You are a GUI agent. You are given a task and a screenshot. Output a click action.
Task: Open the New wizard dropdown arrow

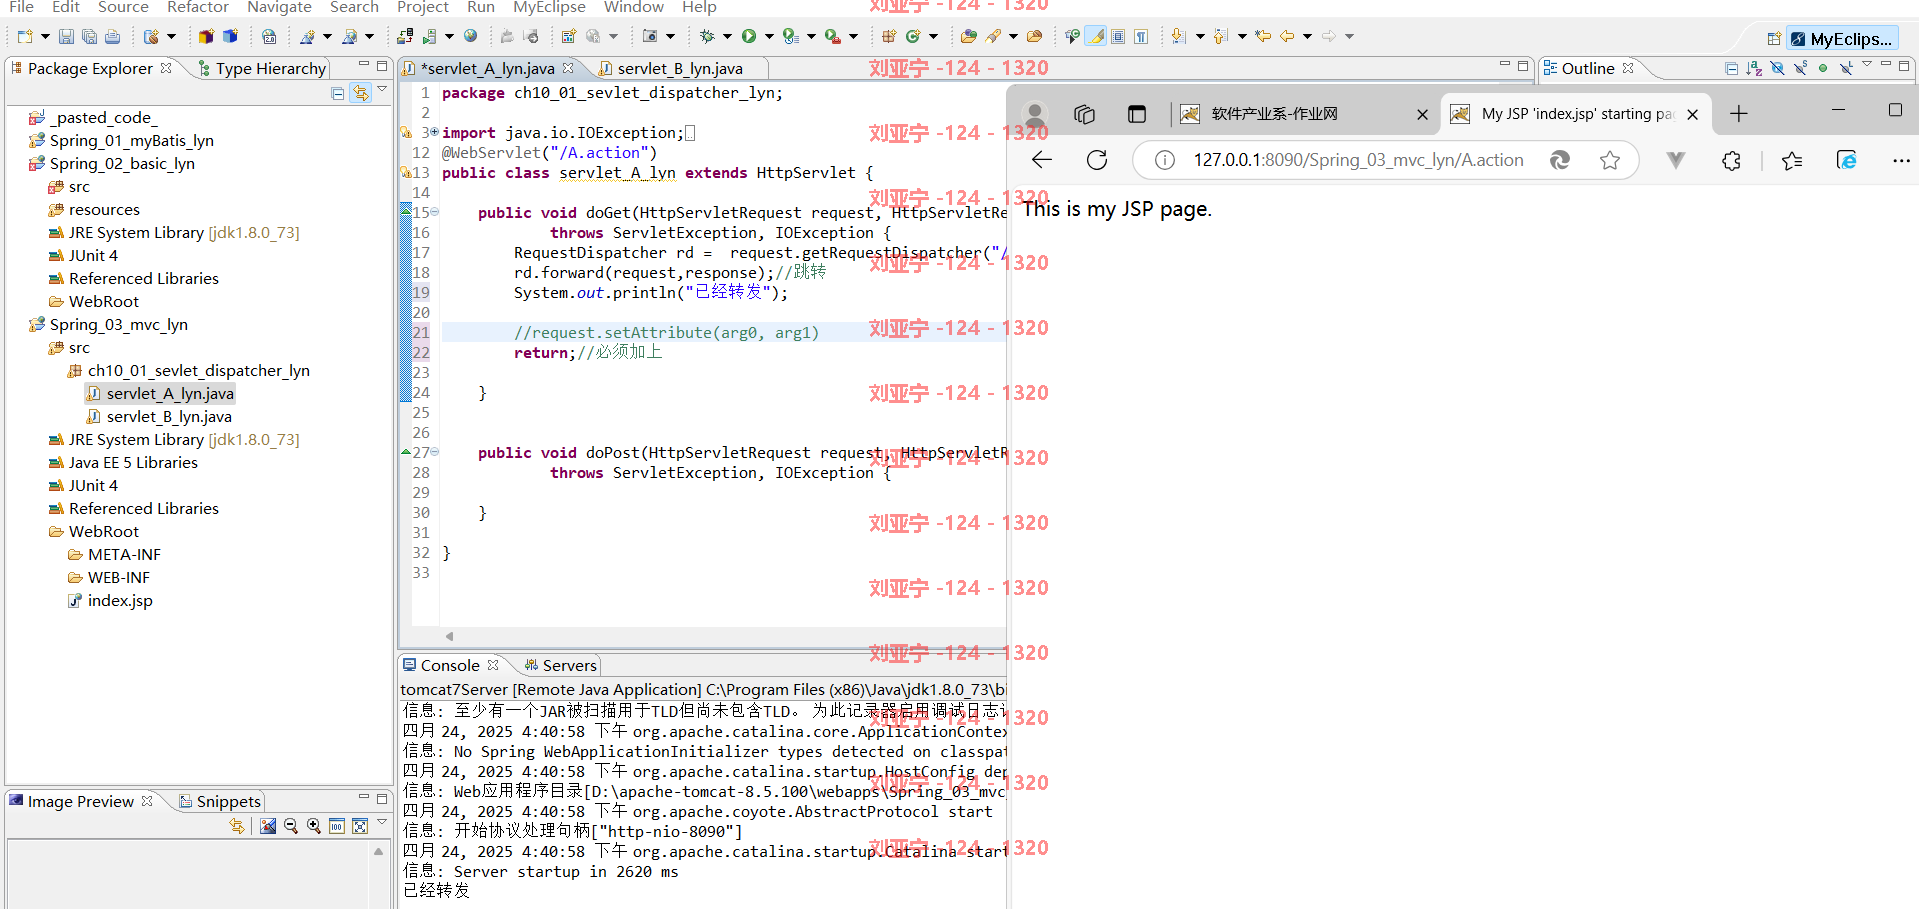click(45, 37)
